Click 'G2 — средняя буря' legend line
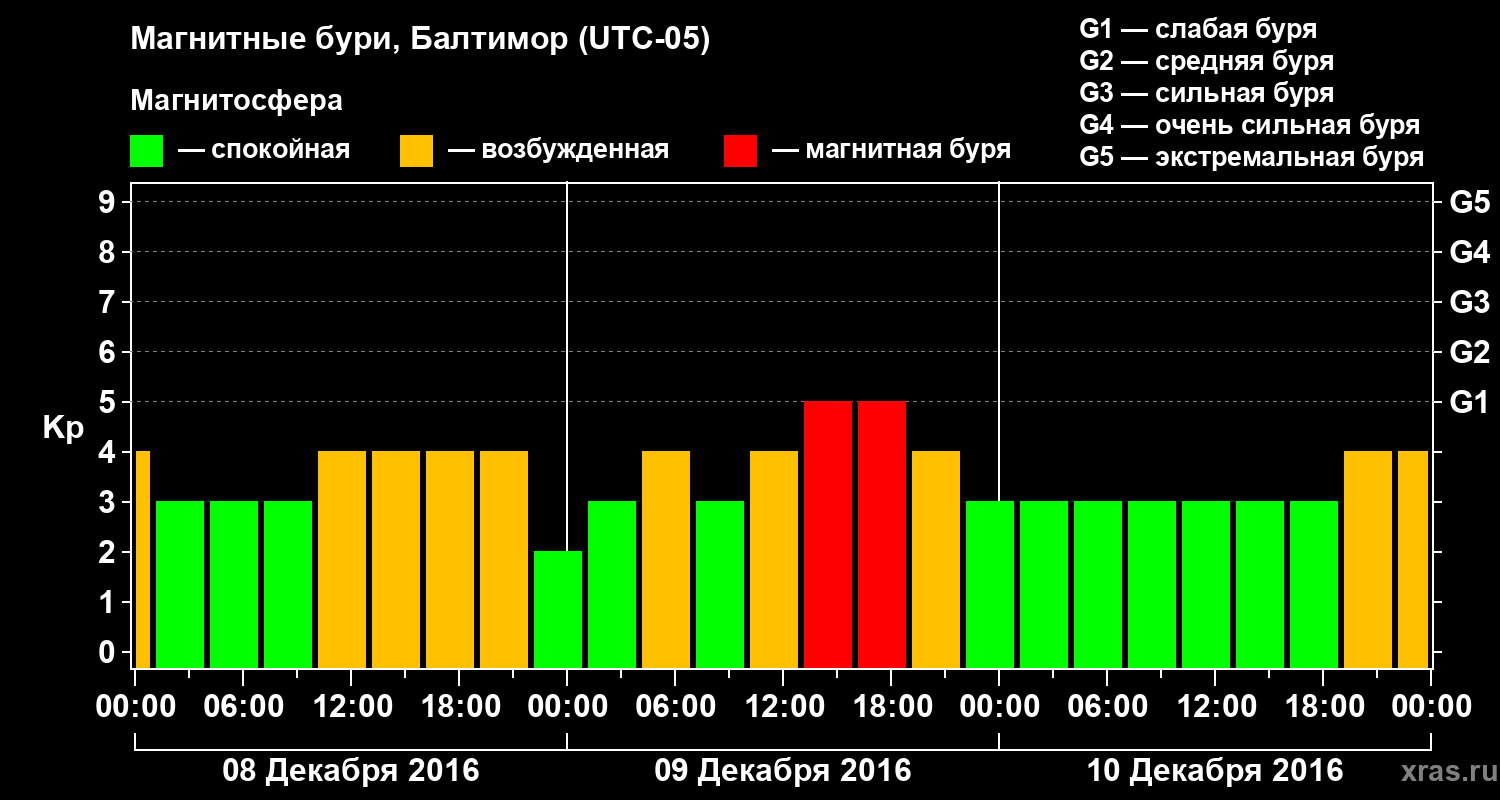 [x=1206, y=61]
